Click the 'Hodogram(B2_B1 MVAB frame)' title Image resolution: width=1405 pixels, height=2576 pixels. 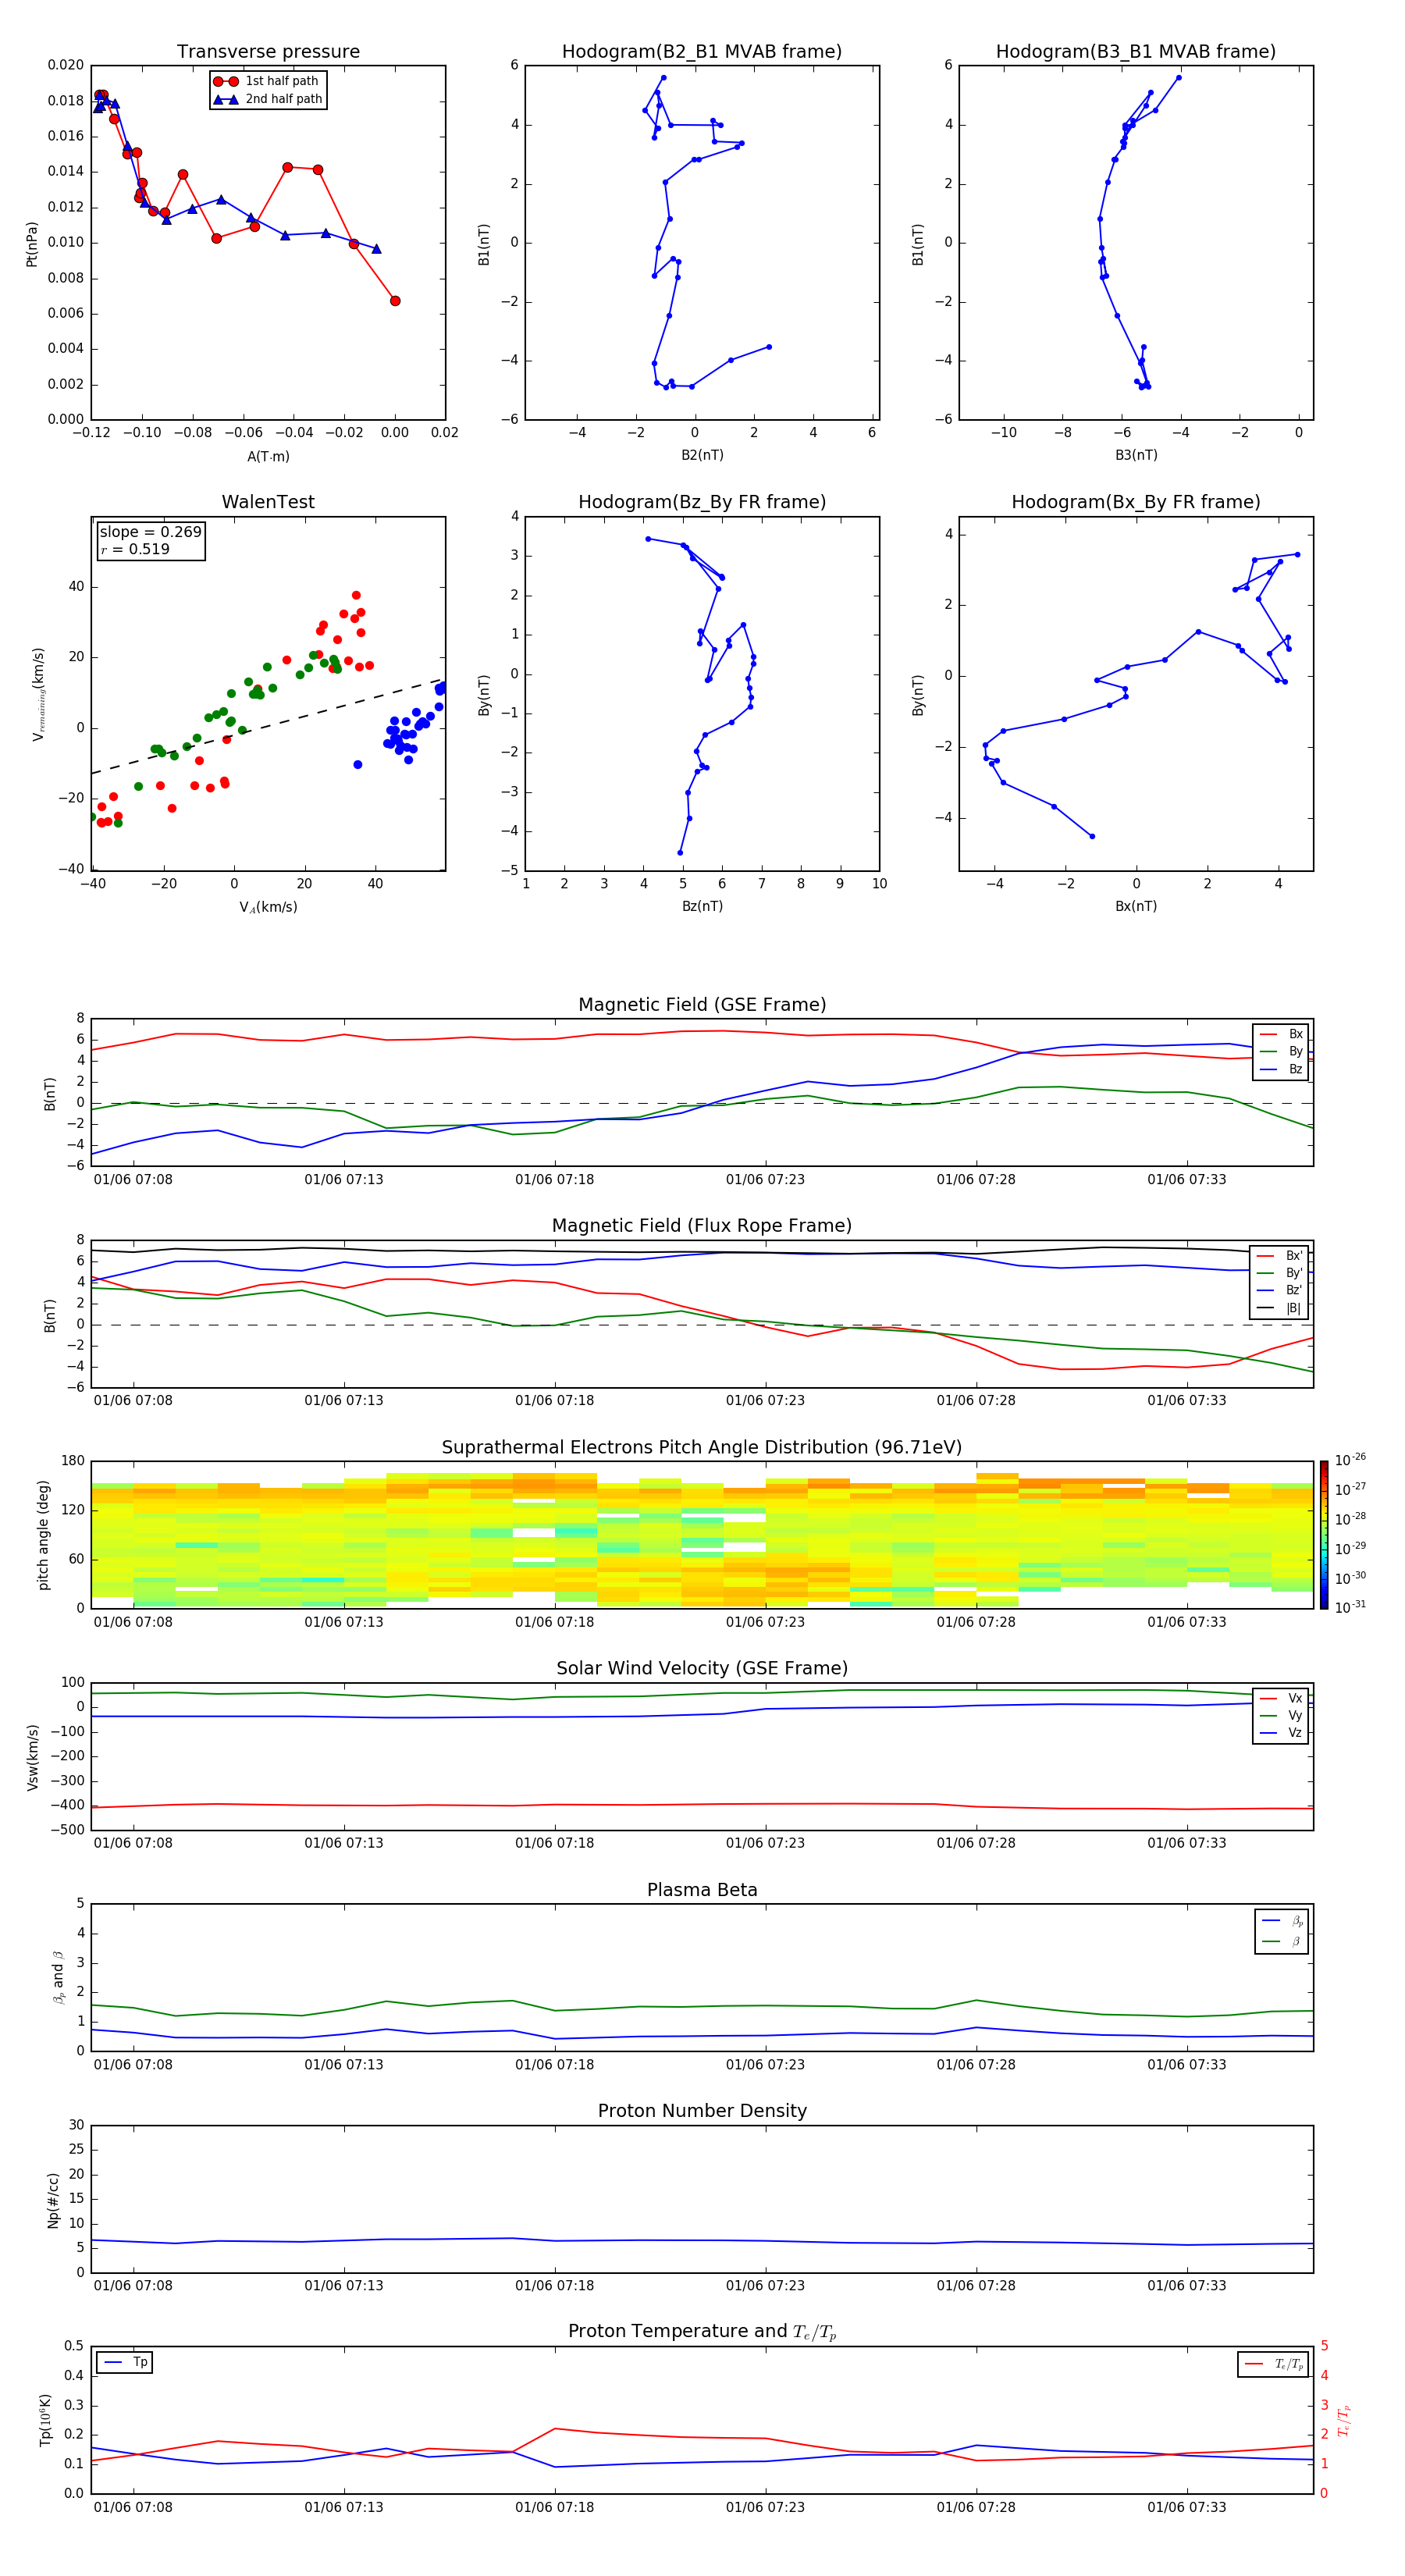[702, 52]
